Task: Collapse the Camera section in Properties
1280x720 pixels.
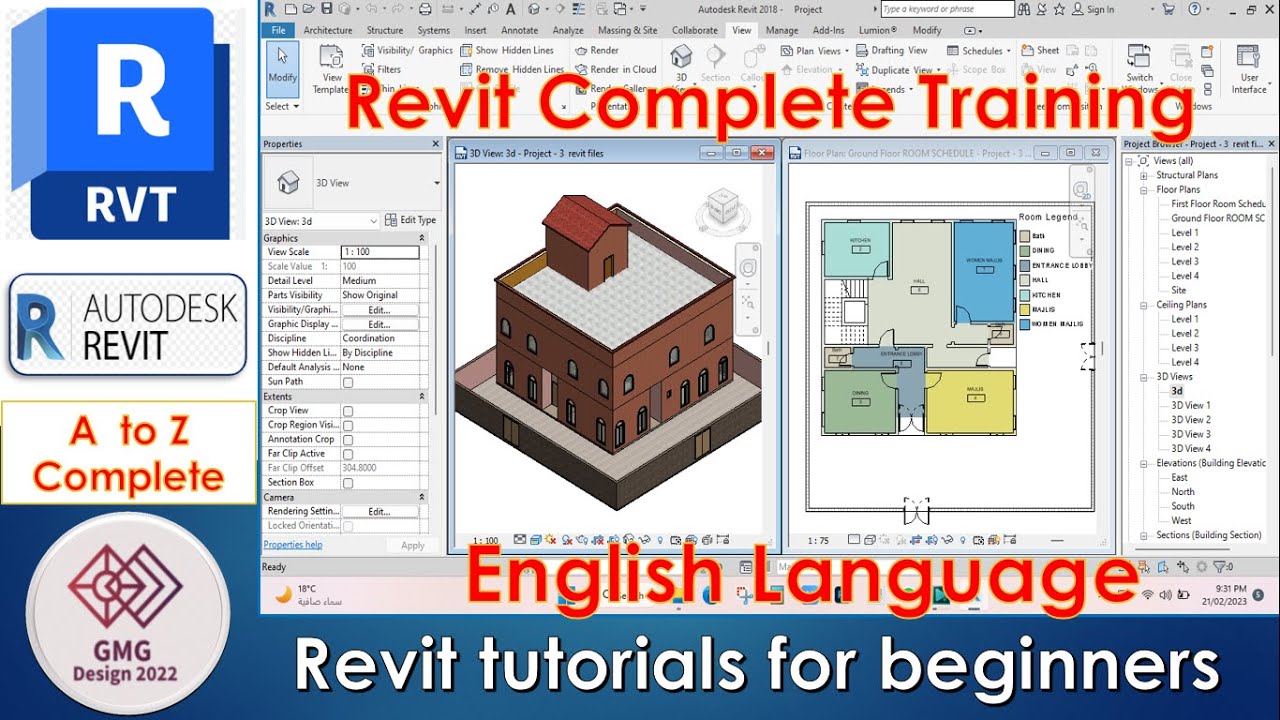Action: [x=422, y=497]
